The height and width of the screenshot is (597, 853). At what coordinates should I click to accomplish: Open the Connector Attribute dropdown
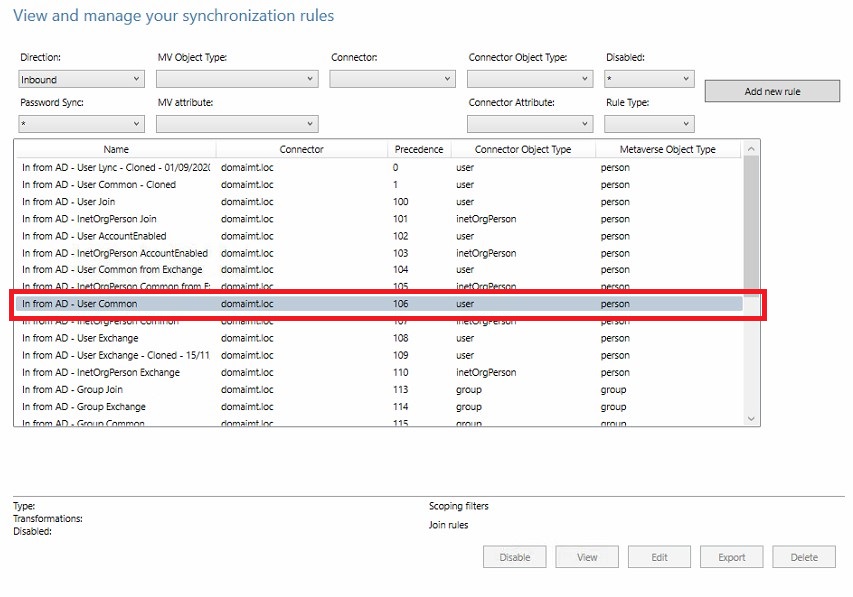tap(530, 124)
